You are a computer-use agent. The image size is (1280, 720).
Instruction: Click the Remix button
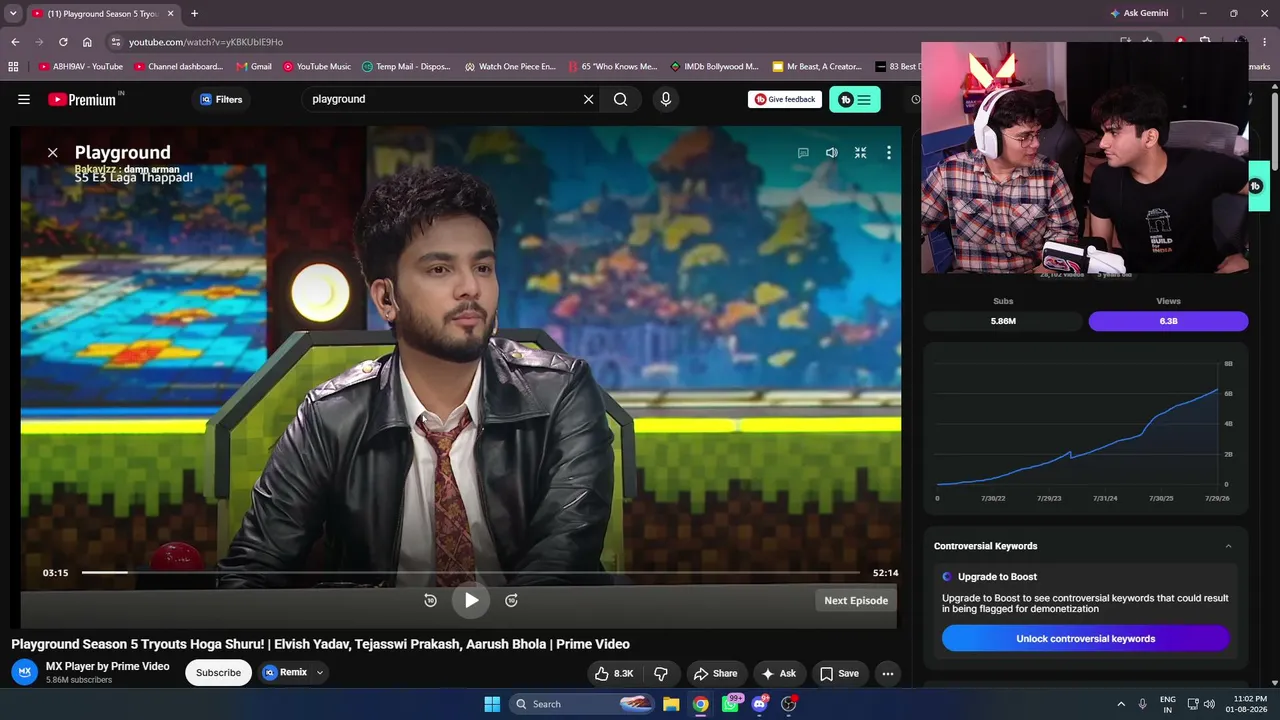pos(285,673)
